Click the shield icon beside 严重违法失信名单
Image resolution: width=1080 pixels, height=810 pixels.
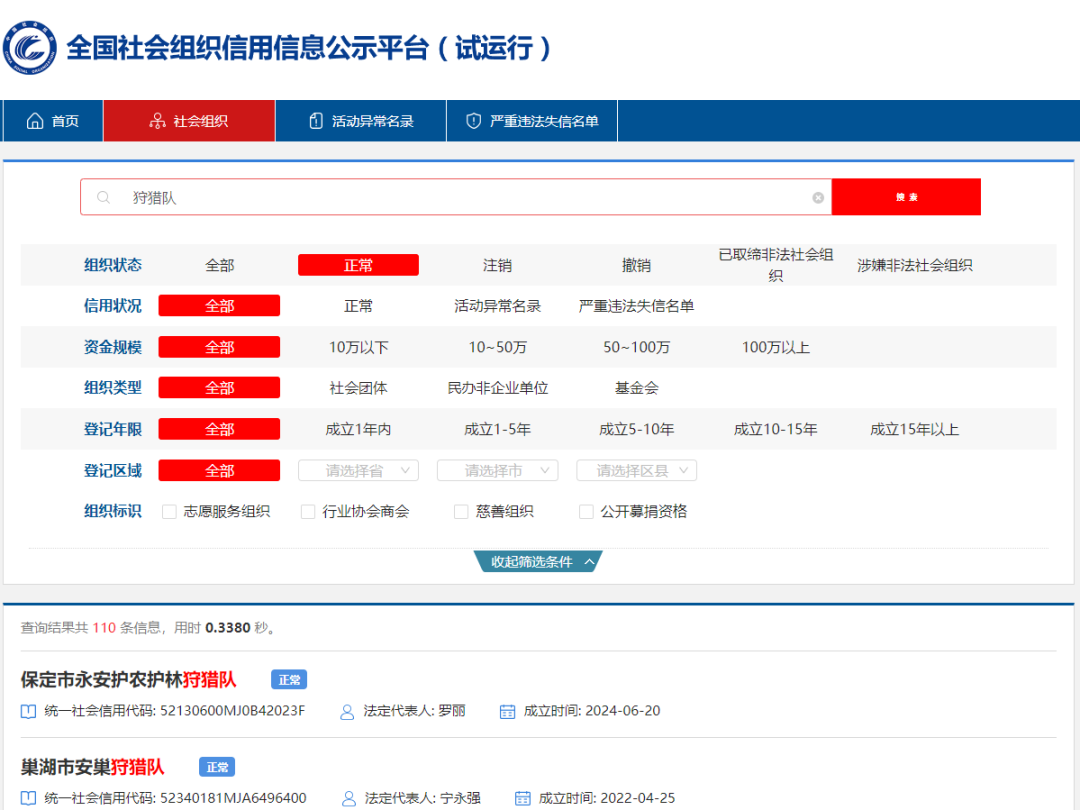pyautogui.click(x=472, y=120)
